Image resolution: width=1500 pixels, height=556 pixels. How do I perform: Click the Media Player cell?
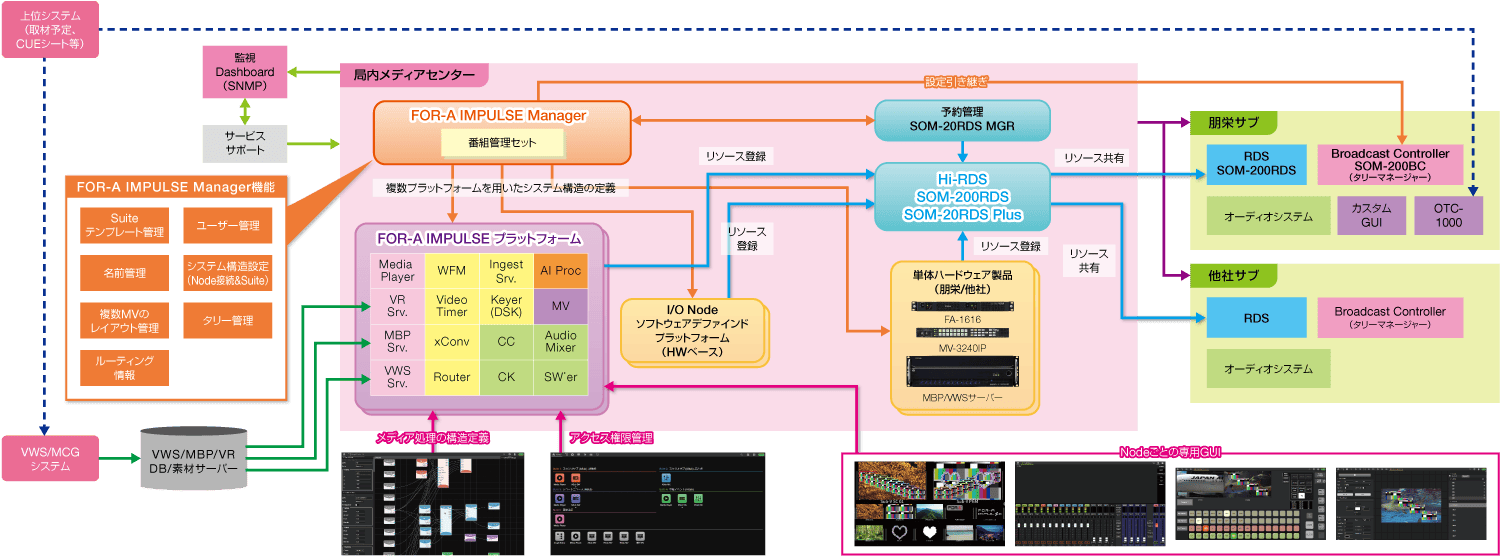tap(397, 270)
